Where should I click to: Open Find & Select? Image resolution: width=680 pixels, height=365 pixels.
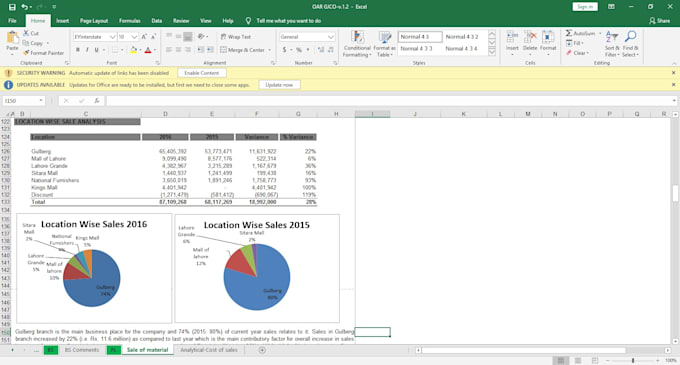(630, 44)
